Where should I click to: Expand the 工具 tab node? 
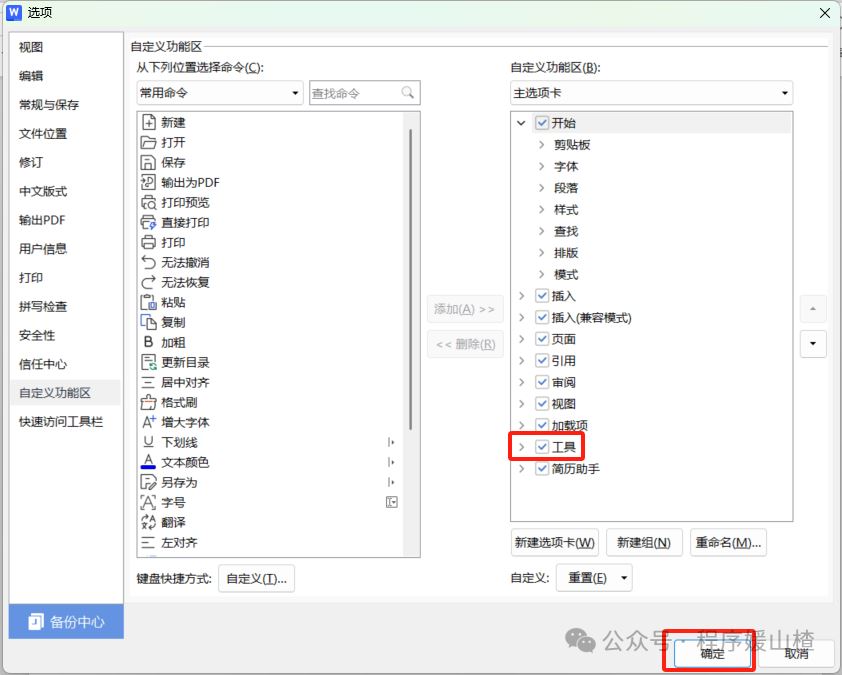pyautogui.click(x=521, y=447)
